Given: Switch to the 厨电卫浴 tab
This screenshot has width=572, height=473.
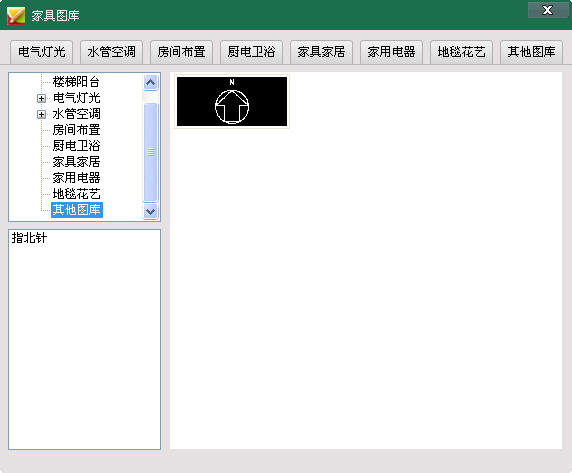Looking at the screenshot, I should [x=252, y=52].
